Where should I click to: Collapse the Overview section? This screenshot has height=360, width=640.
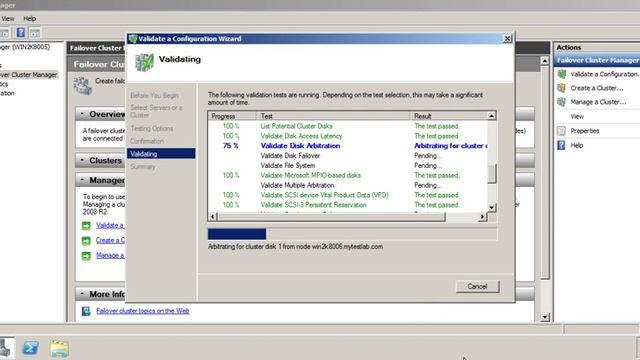[x=82, y=114]
